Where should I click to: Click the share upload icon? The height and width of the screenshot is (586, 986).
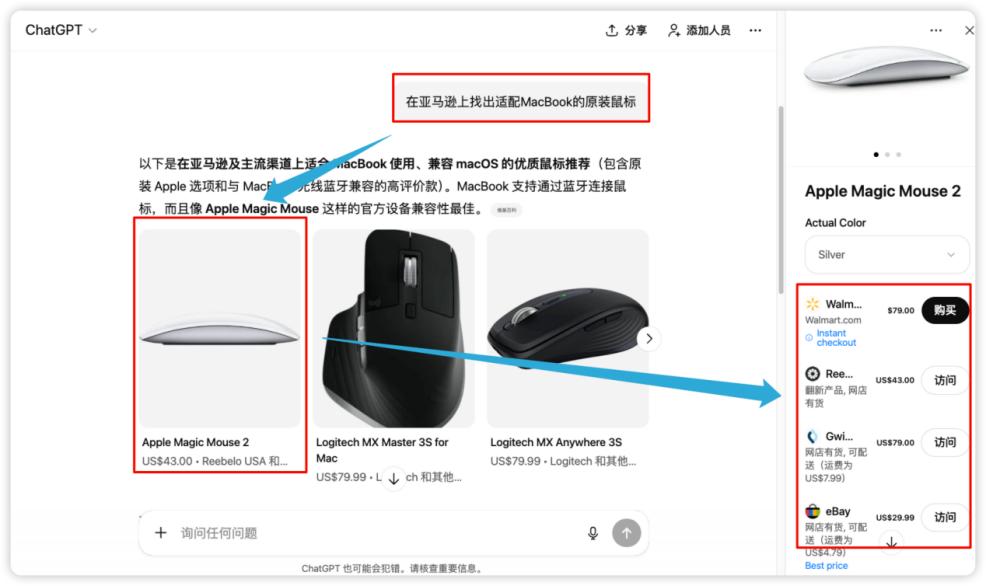(x=611, y=30)
